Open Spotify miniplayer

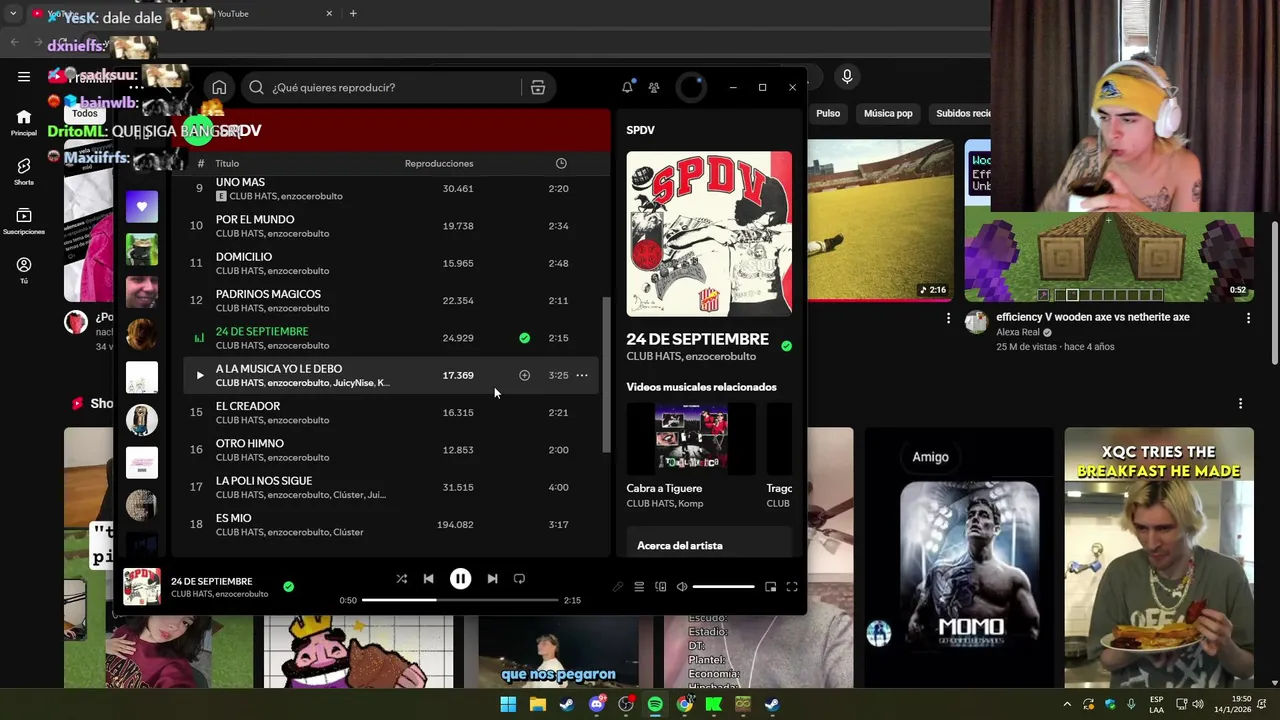point(770,587)
